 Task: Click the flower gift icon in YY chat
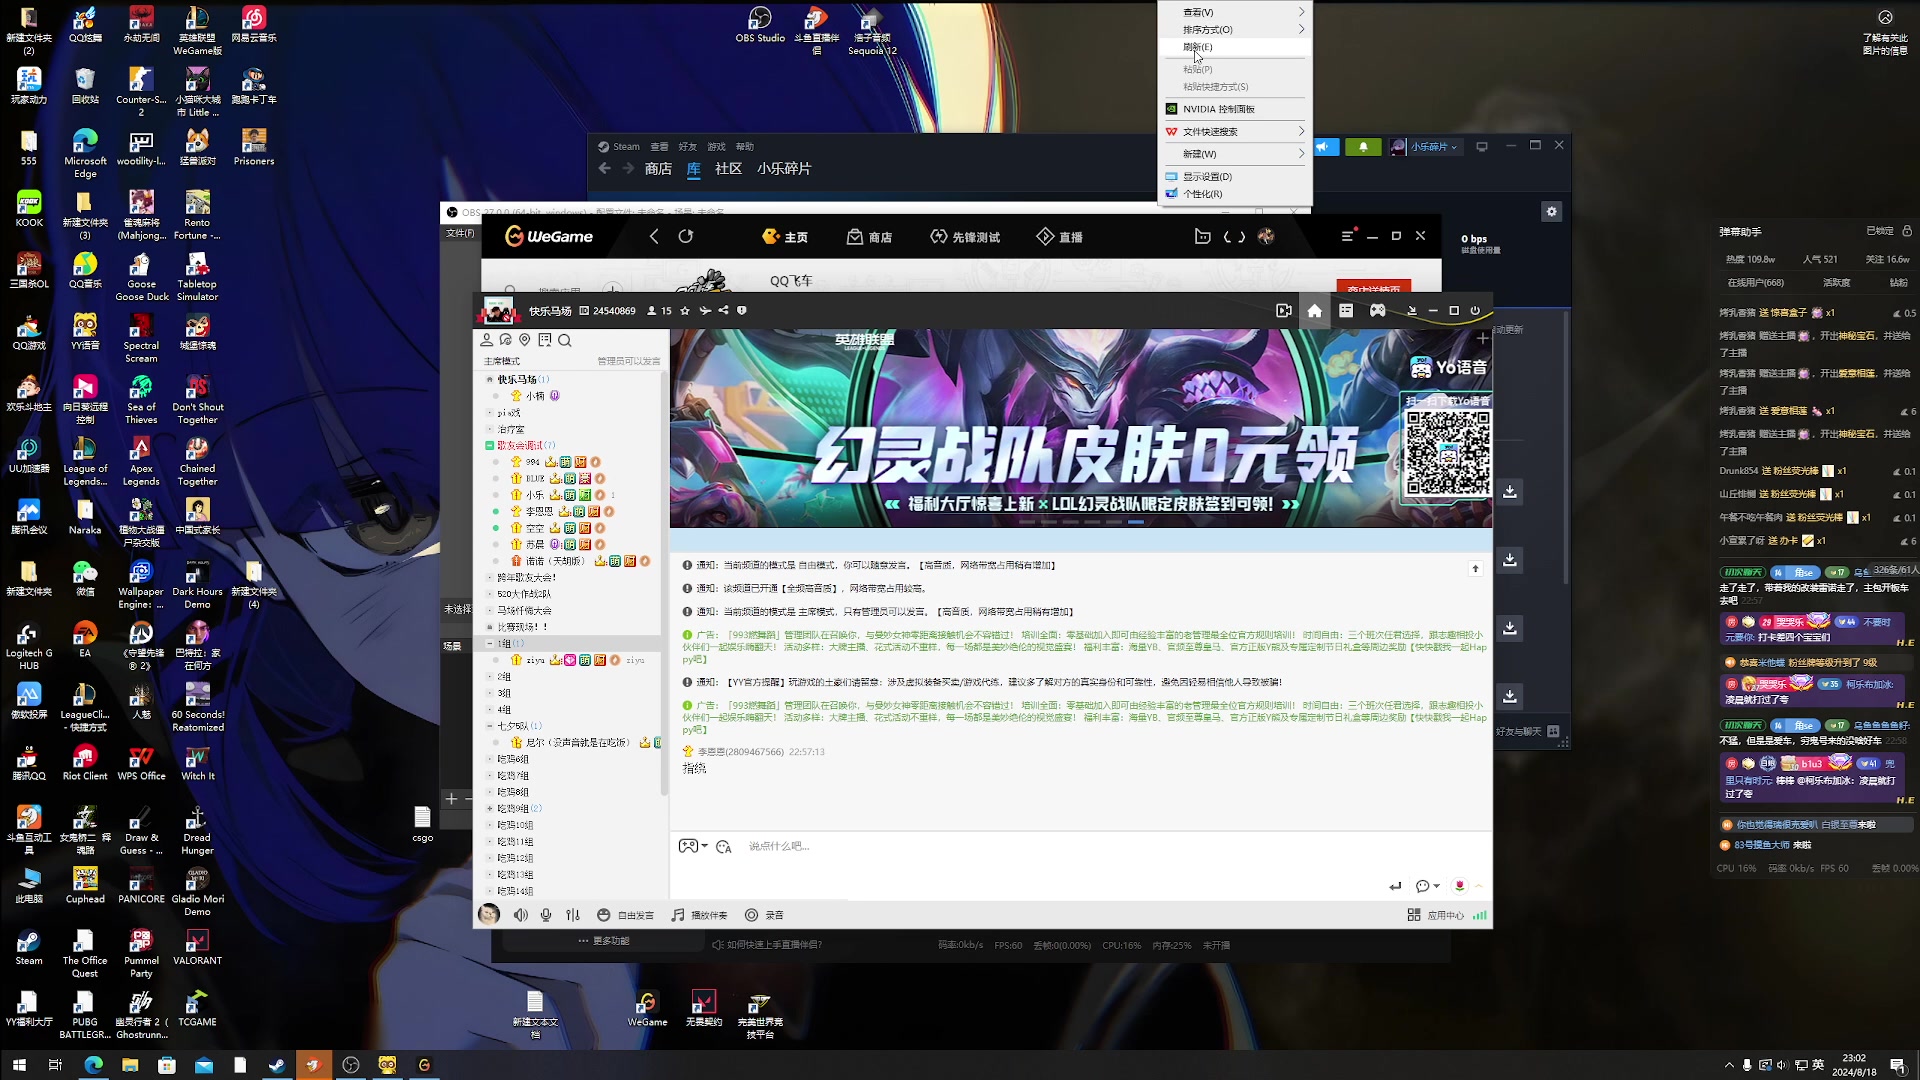point(1460,886)
